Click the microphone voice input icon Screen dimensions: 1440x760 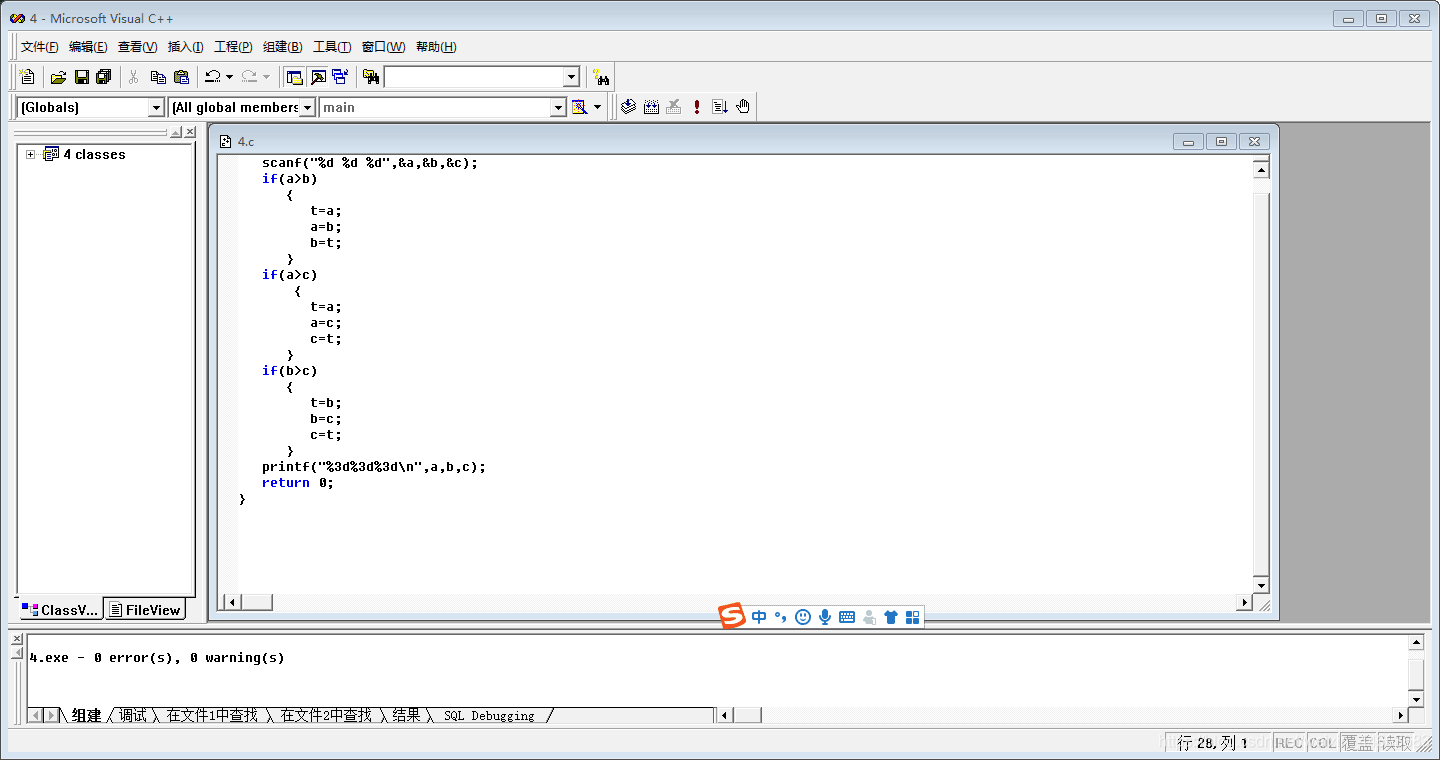[x=825, y=617]
